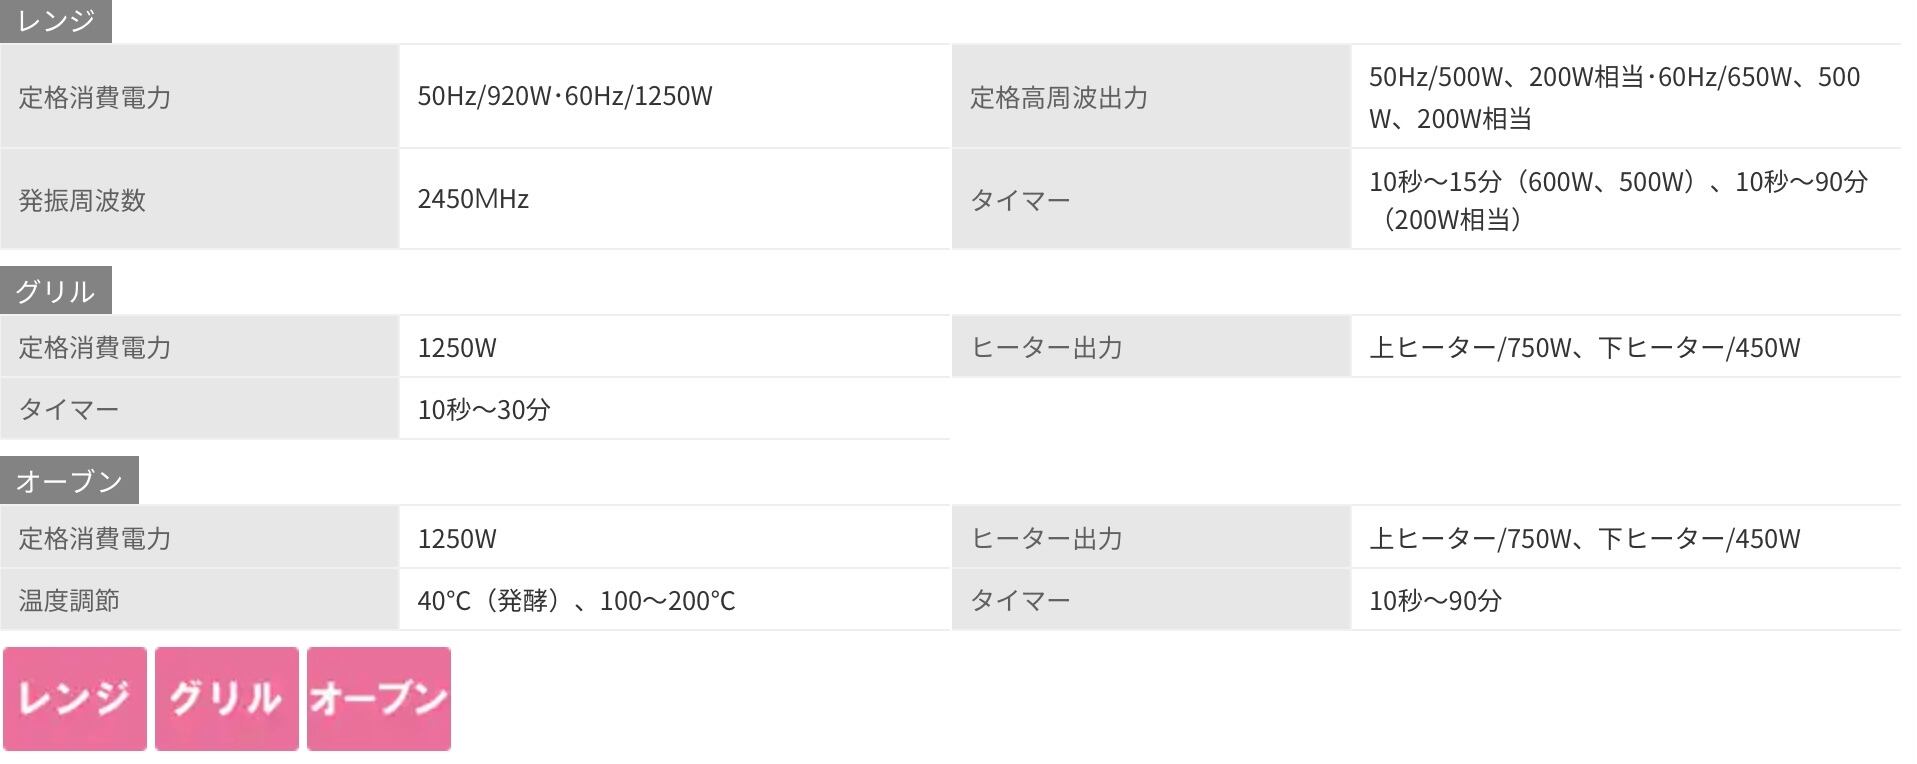The image size is (1917, 764).
Task: Click the 1250W value in the グリル section
Action: click(457, 348)
